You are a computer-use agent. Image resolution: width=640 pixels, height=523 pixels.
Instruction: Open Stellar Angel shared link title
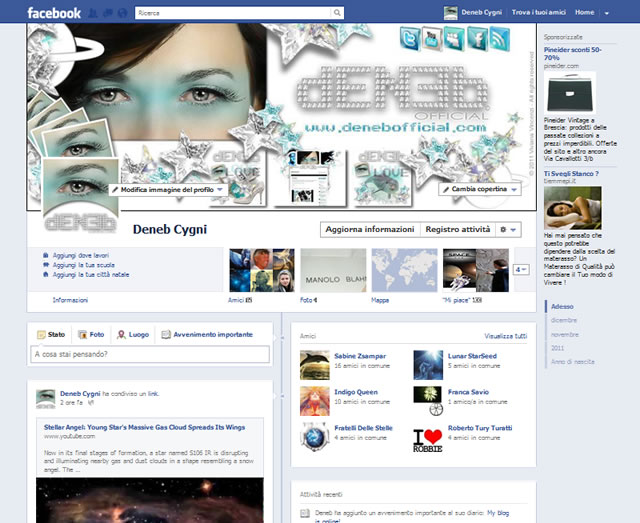144,427
